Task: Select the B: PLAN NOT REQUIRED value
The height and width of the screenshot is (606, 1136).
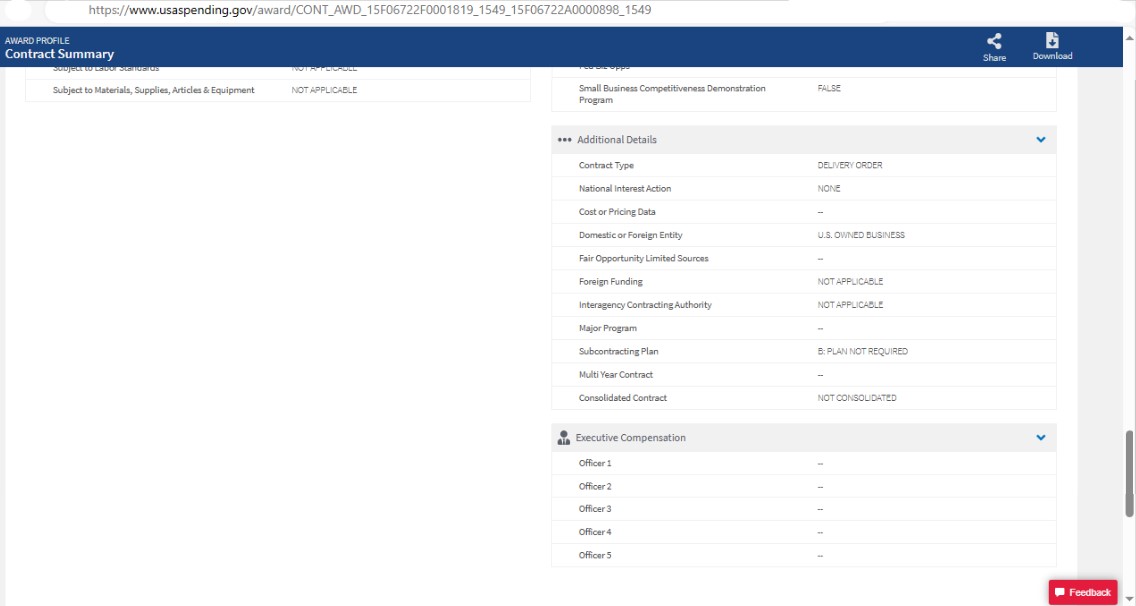Action: (x=862, y=352)
